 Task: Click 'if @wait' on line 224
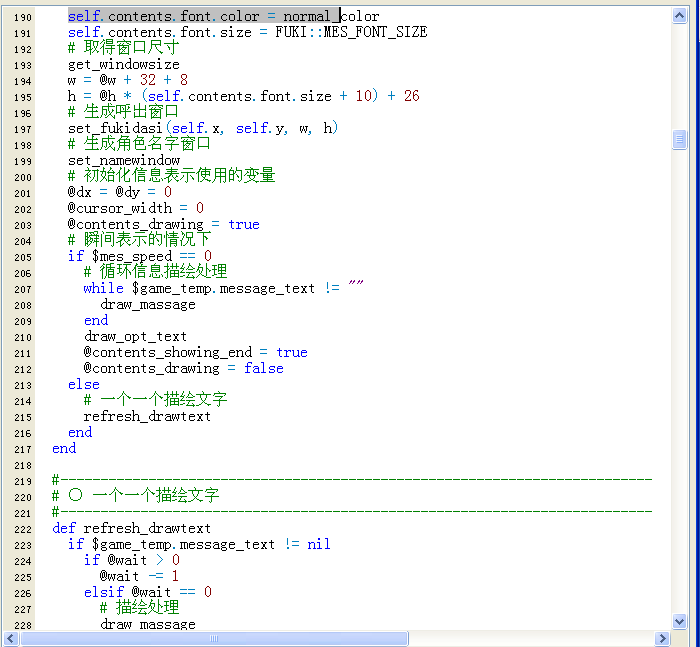(115, 560)
